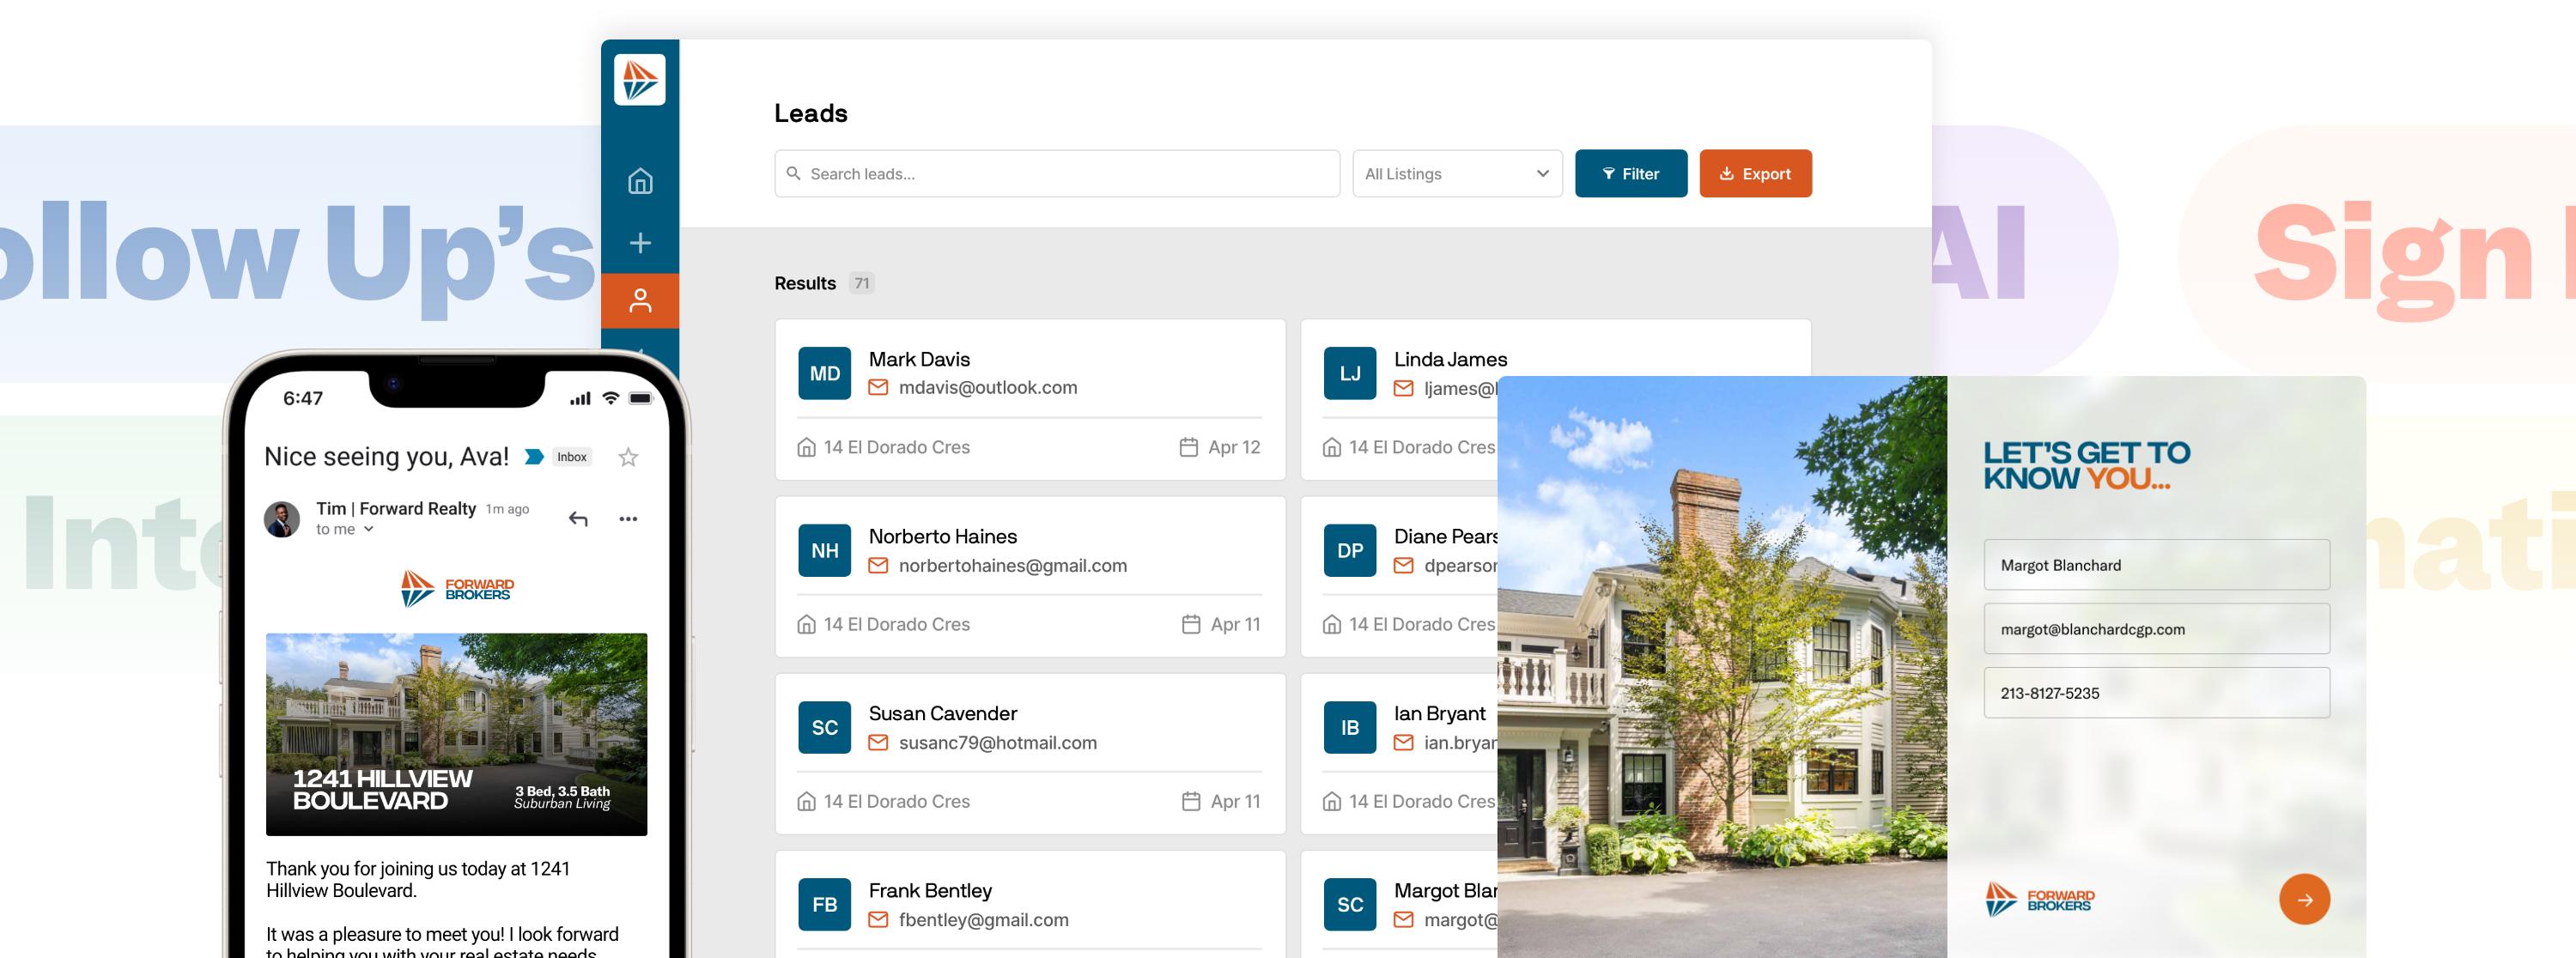The height and width of the screenshot is (958, 2576).
Task: Click Ian Bryant email envelope icon
Action: coord(1403,742)
